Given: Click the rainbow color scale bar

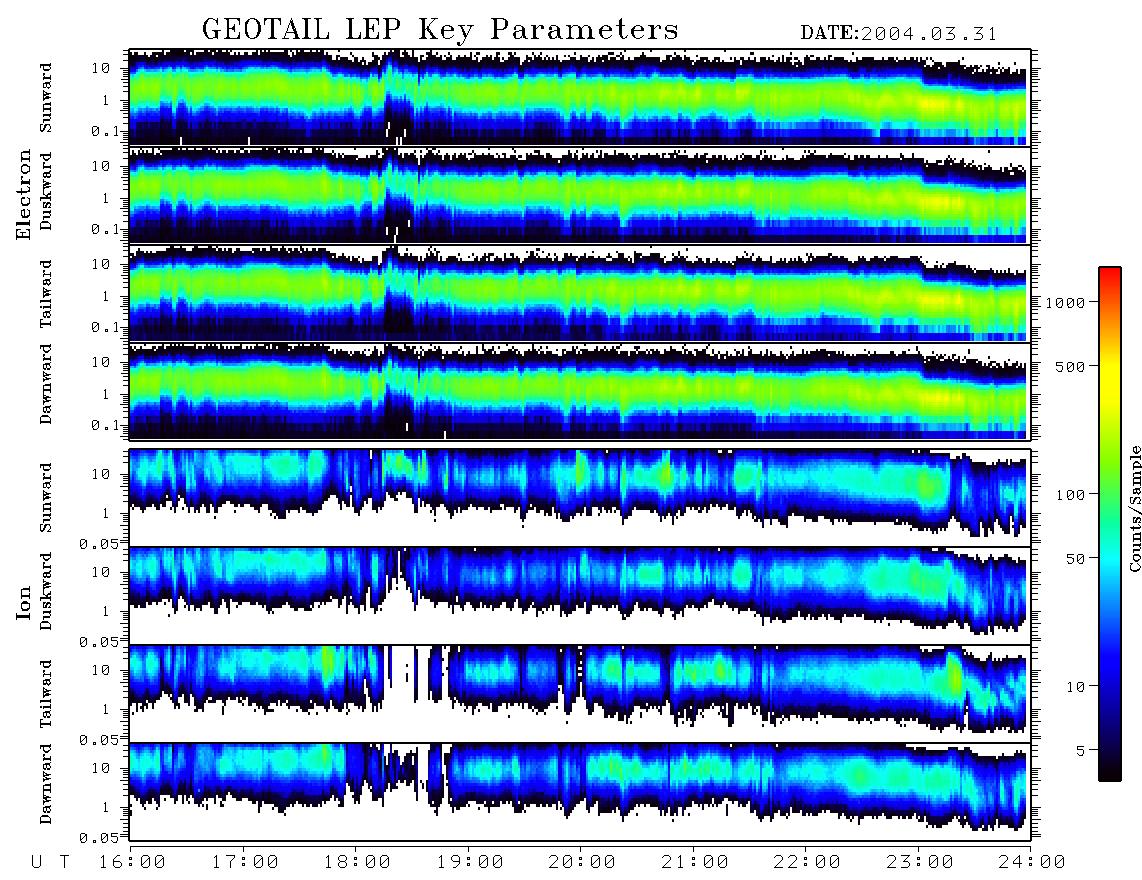Looking at the screenshot, I should pyautogui.click(x=1110, y=525).
